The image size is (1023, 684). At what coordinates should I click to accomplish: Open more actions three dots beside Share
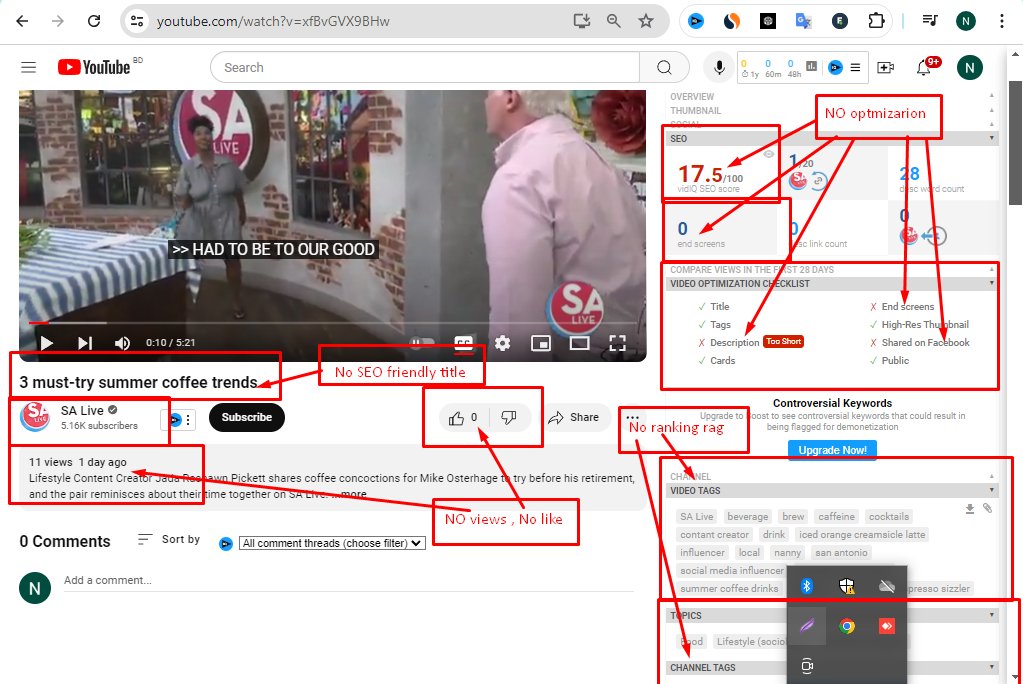(x=632, y=418)
